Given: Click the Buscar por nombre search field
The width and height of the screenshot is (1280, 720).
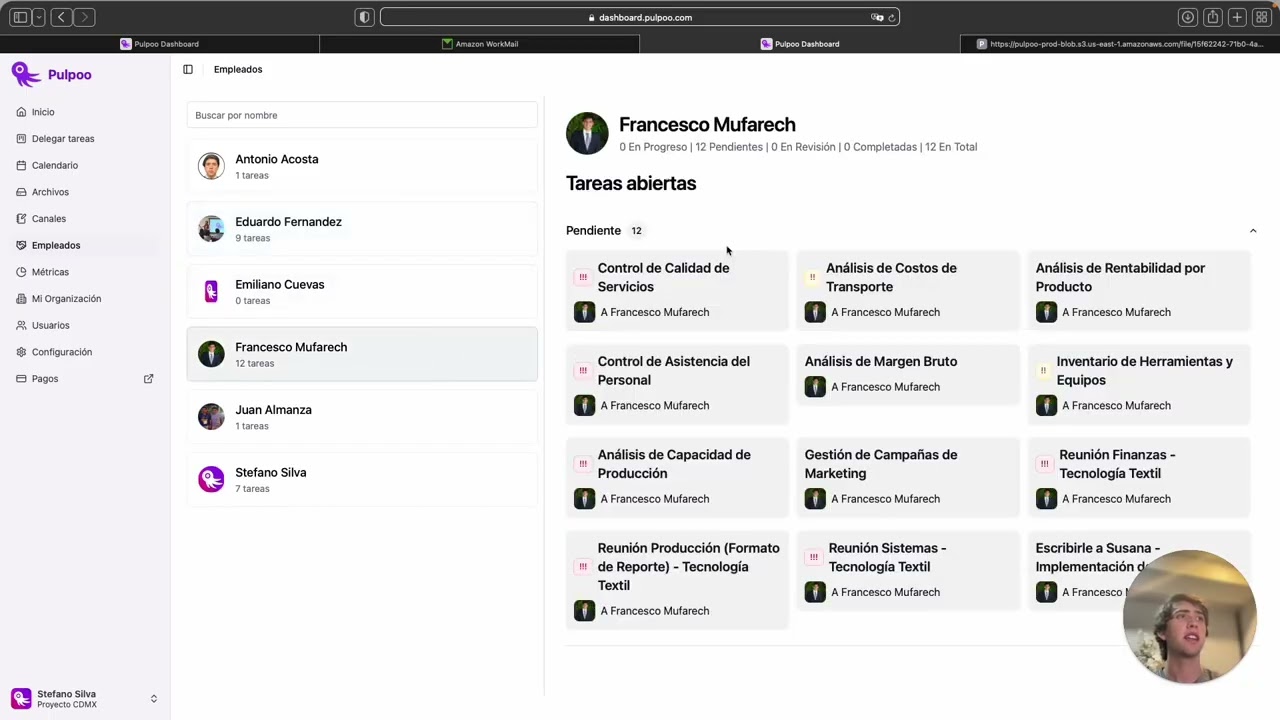Looking at the screenshot, I should 362,115.
